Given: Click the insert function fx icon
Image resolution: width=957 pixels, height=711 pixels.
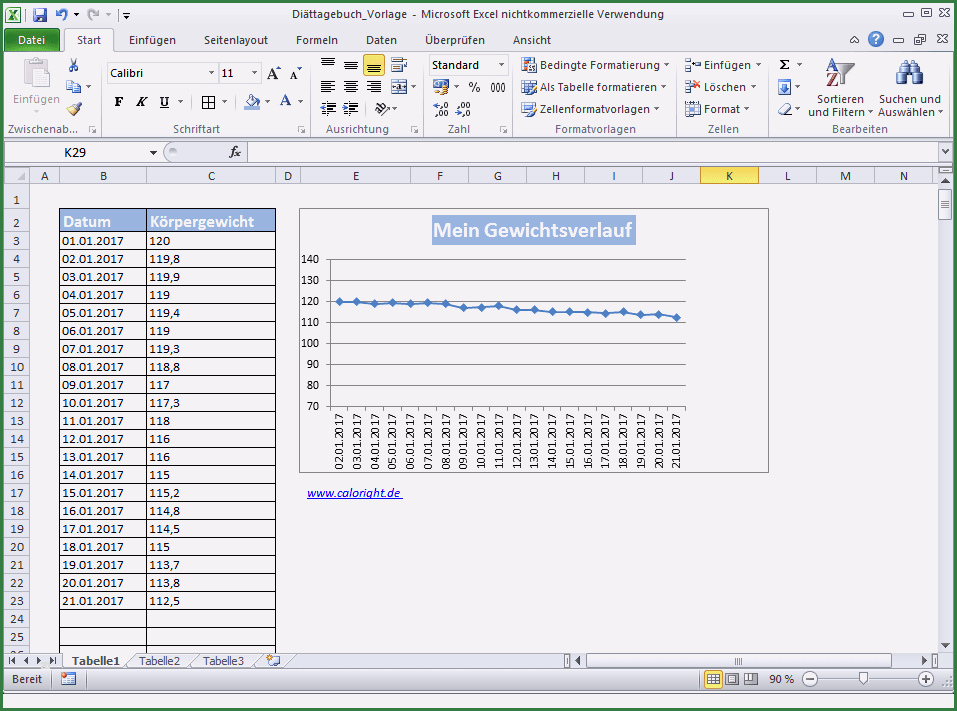Looking at the screenshot, I should point(235,152).
